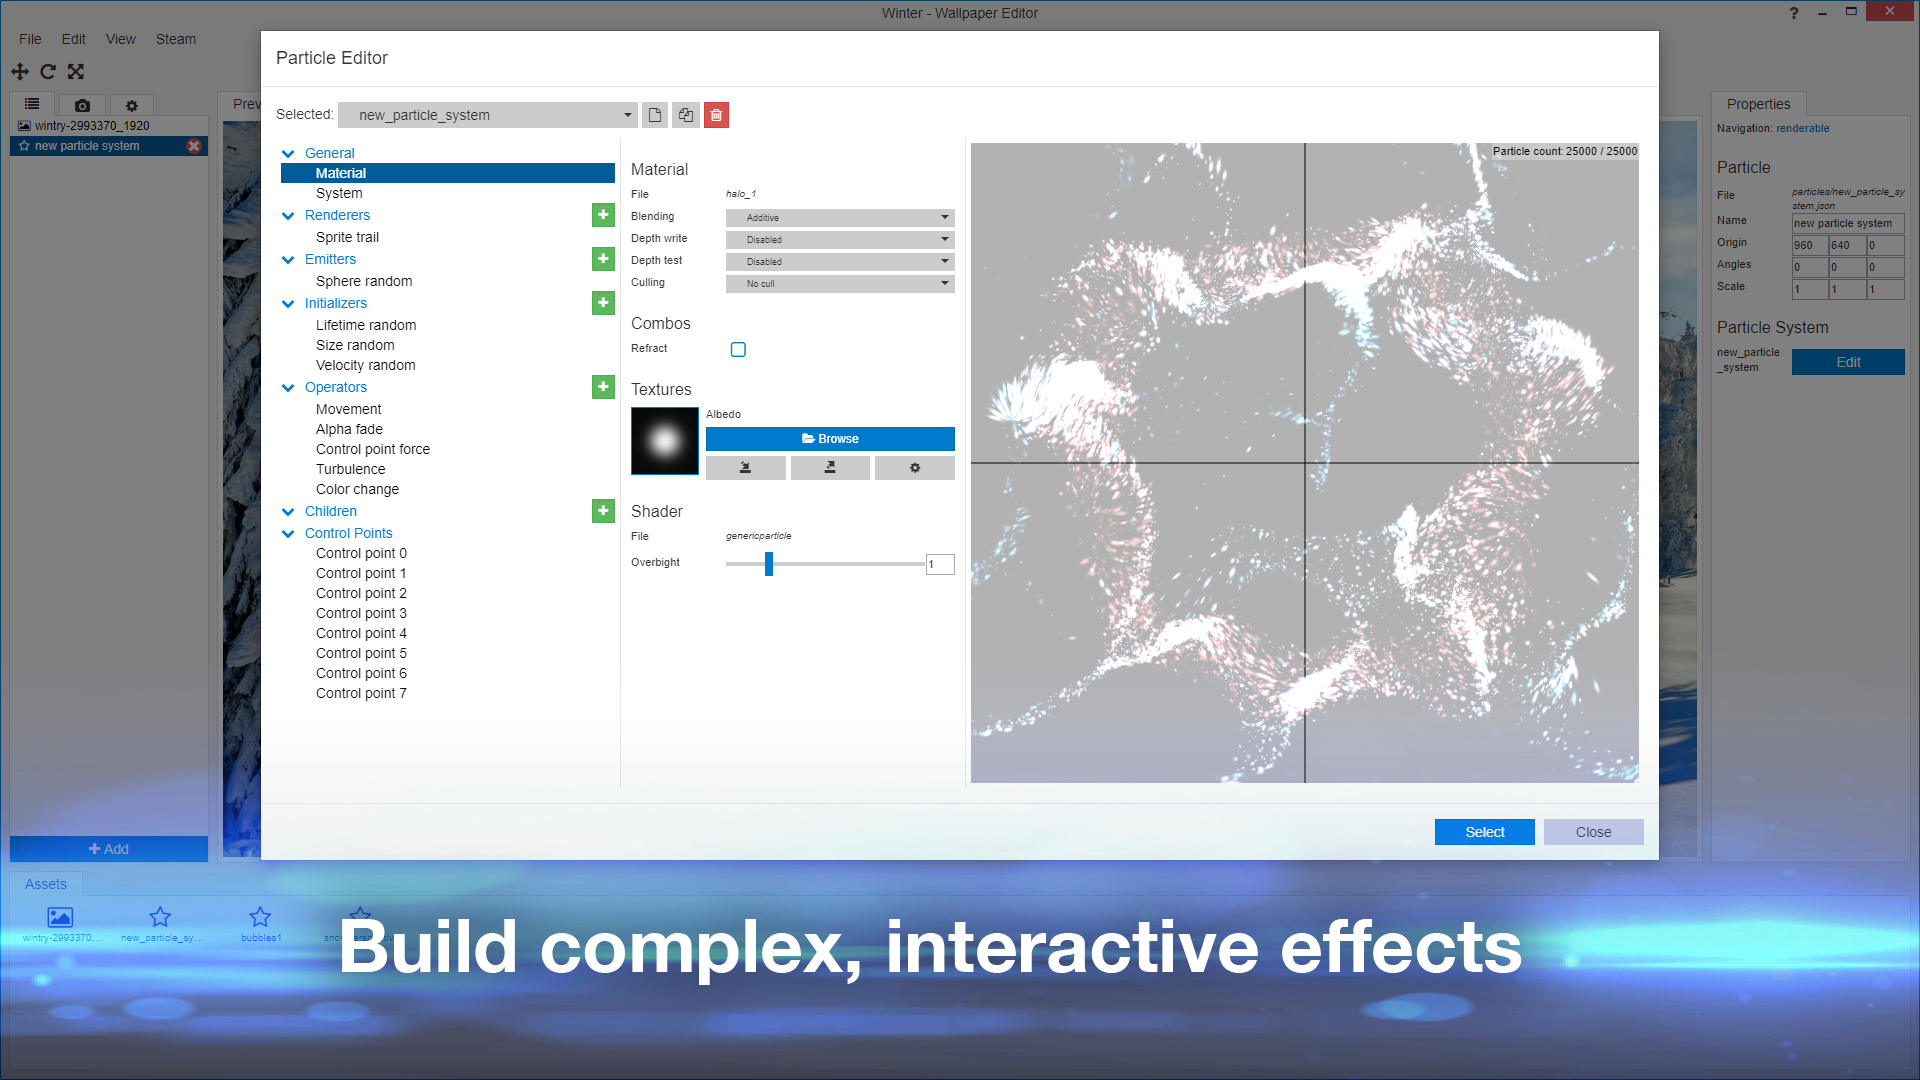1920x1080 pixels.
Task: Open the Edit menu
Action: tap(73, 39)
